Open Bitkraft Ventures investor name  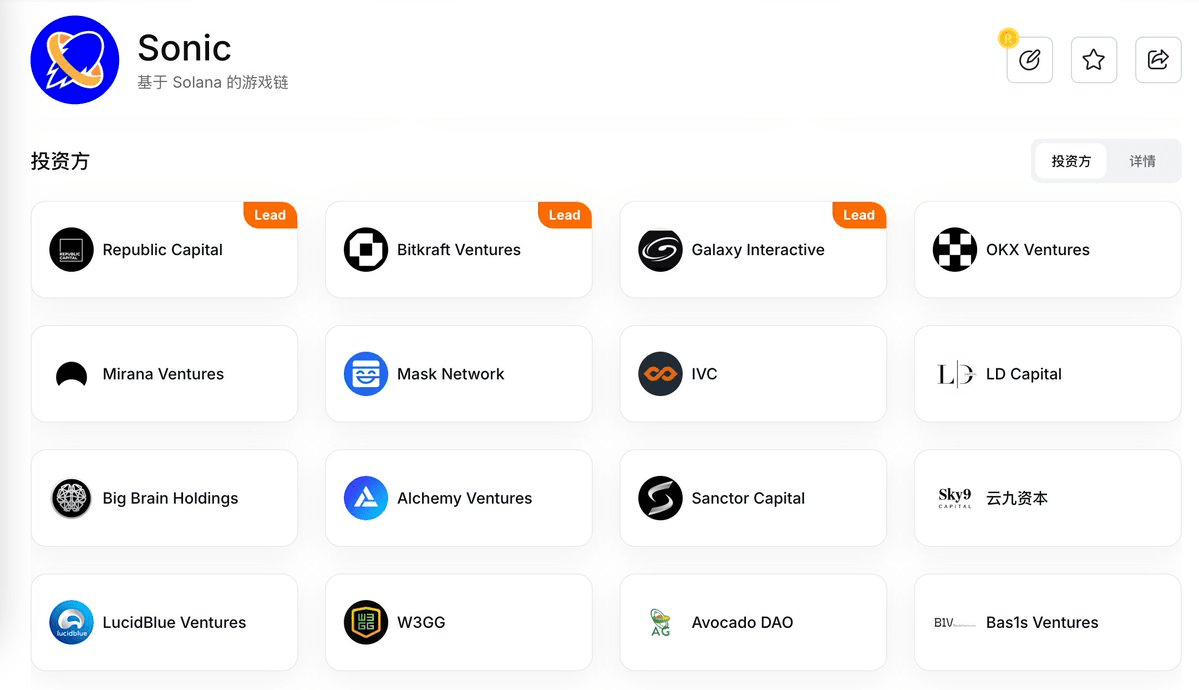tap(459, 249)
